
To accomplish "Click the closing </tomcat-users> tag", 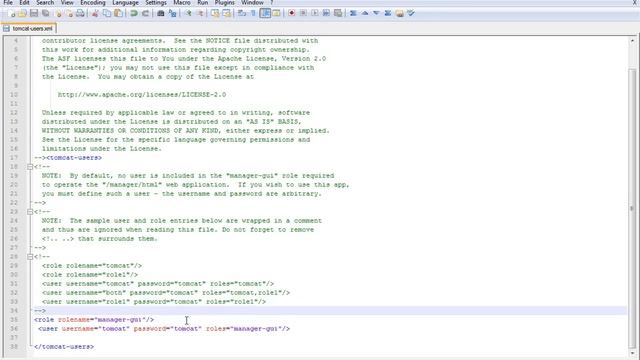I will point(64,347).
